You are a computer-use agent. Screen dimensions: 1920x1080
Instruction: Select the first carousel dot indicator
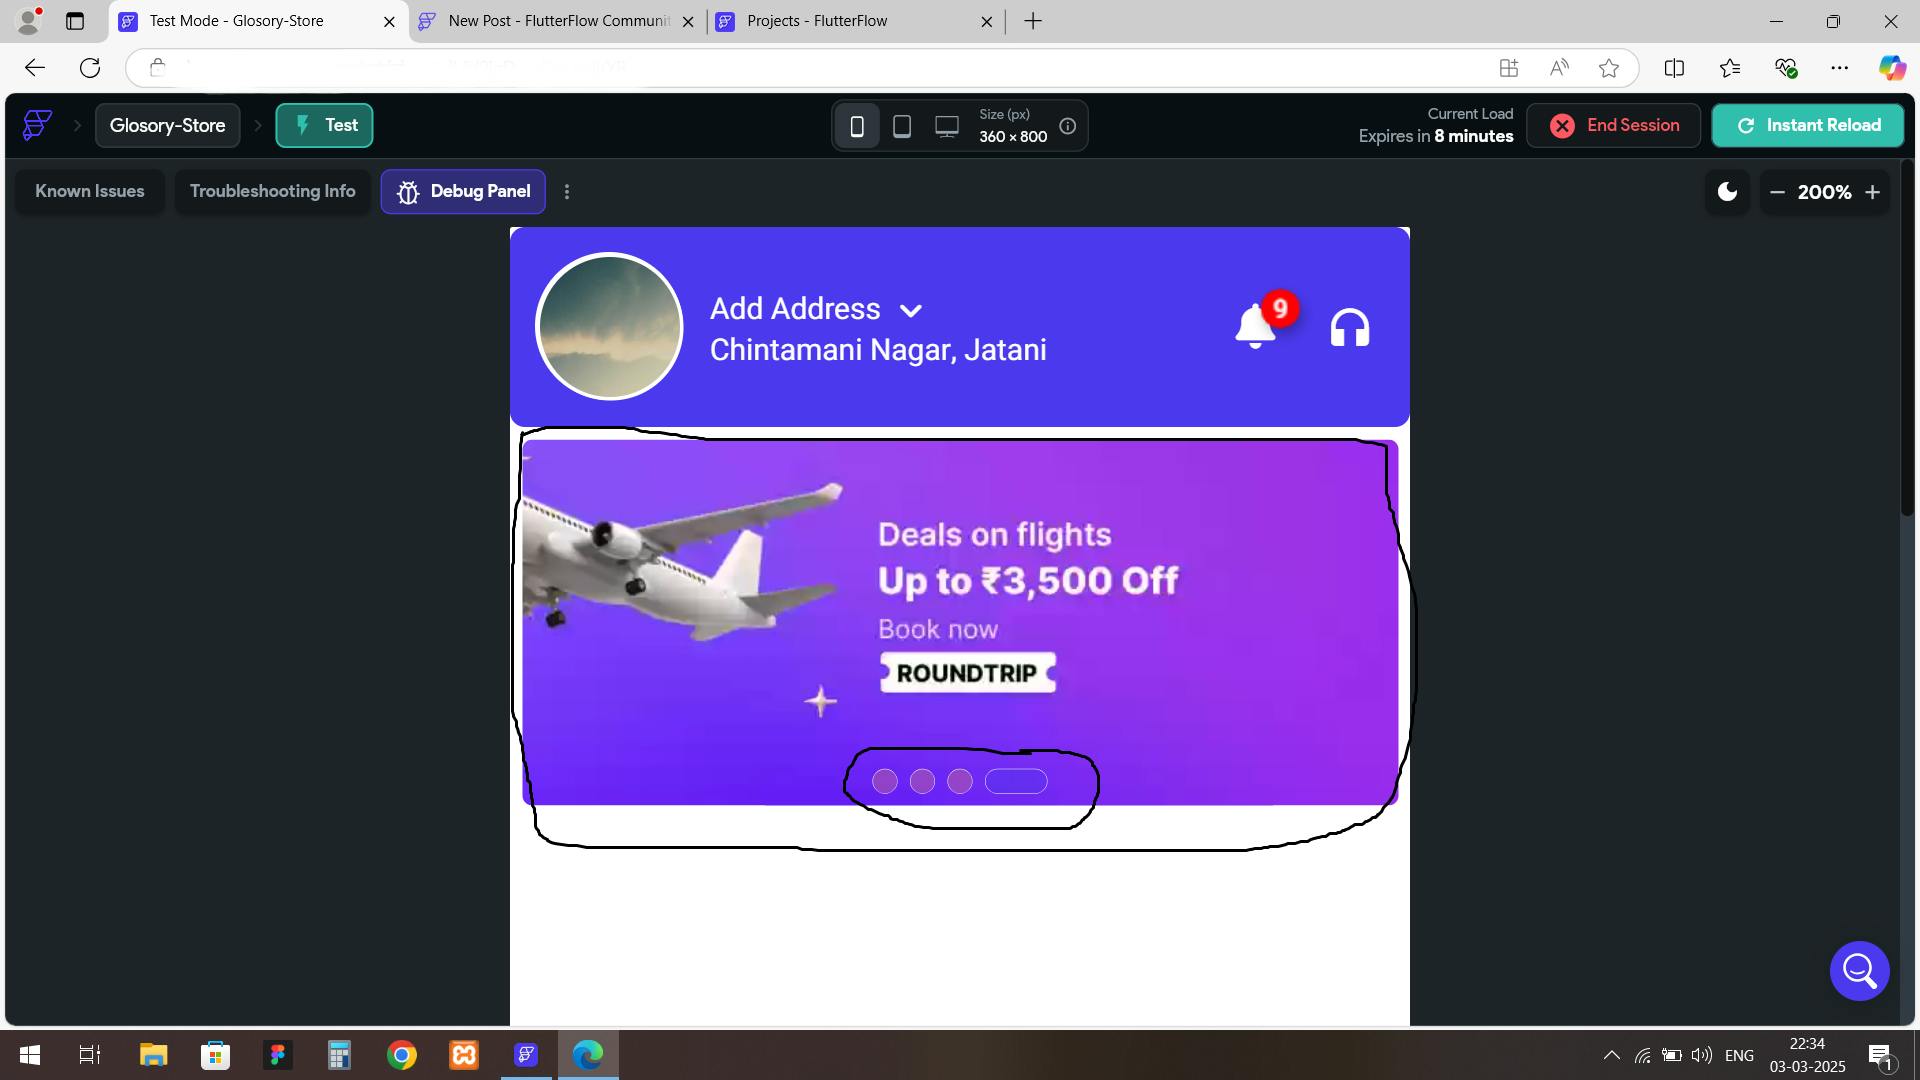pos(884,781)
